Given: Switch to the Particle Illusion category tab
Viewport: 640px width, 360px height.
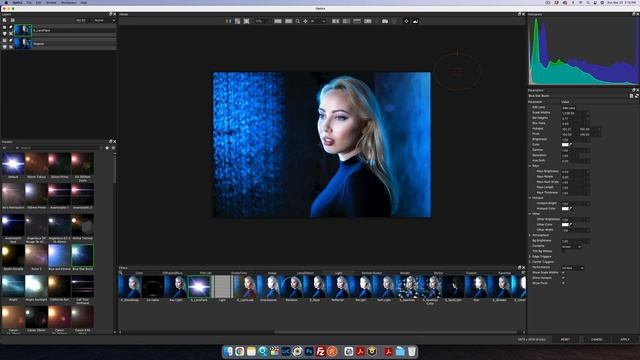Looking at the screenshot, I should pyautogui.click(x=371, y=273).
